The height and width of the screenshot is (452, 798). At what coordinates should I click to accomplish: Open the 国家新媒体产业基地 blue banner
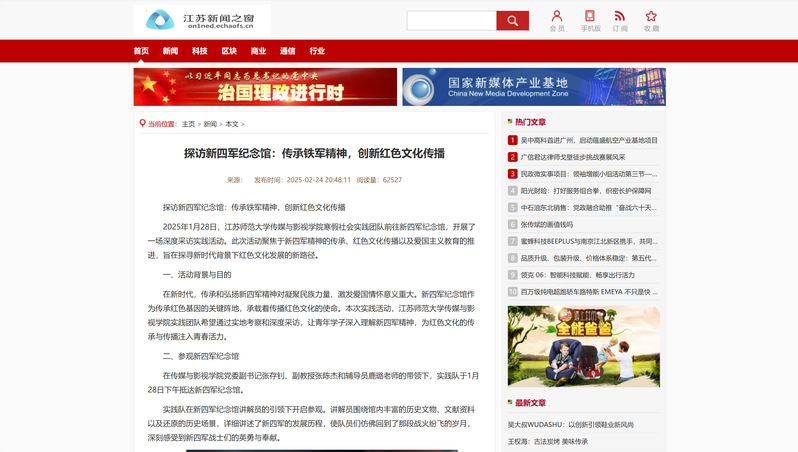coord(533,87)
